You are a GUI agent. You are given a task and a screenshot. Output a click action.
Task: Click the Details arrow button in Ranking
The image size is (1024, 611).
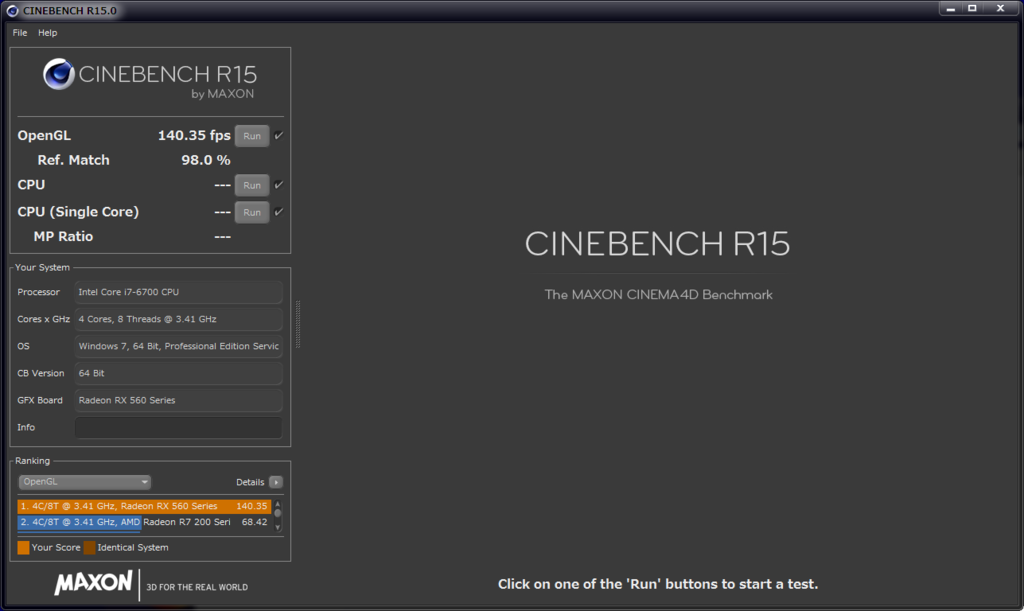(x=276, y=482)
